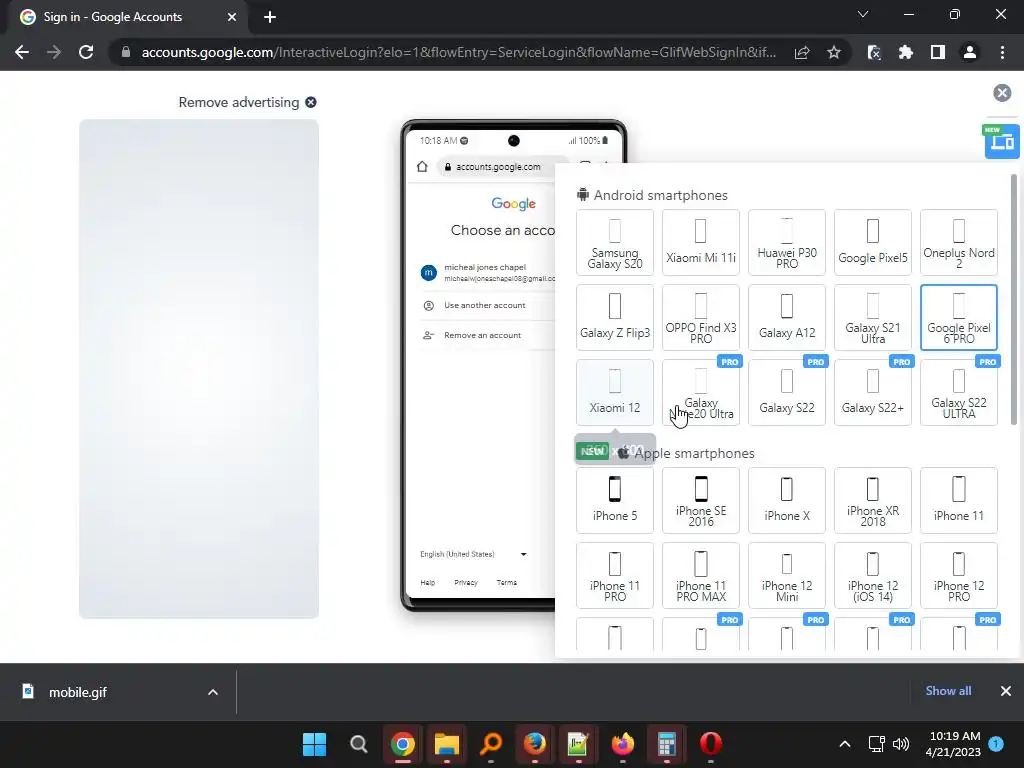
Task: Pick the iPhone 12 Mini device
Action: tap(787, 575)
